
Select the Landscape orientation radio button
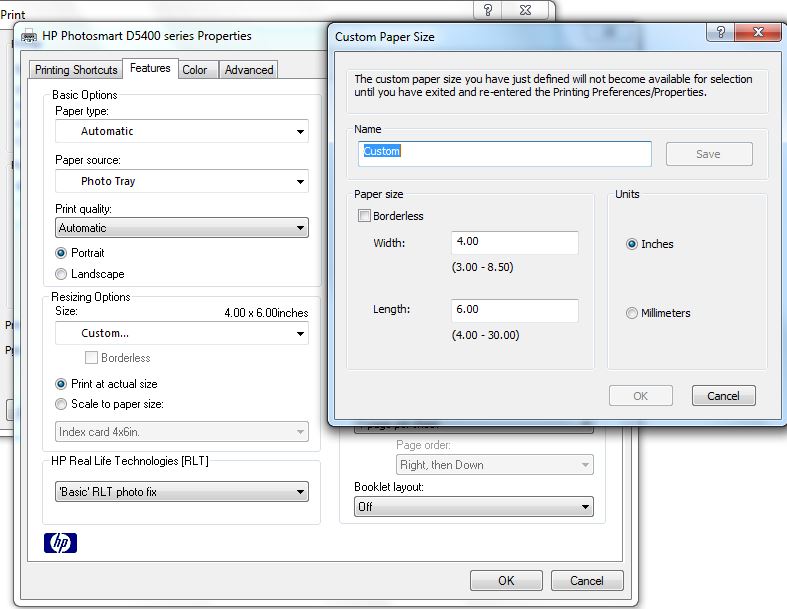pyautogui.click(x=61, y=274)
